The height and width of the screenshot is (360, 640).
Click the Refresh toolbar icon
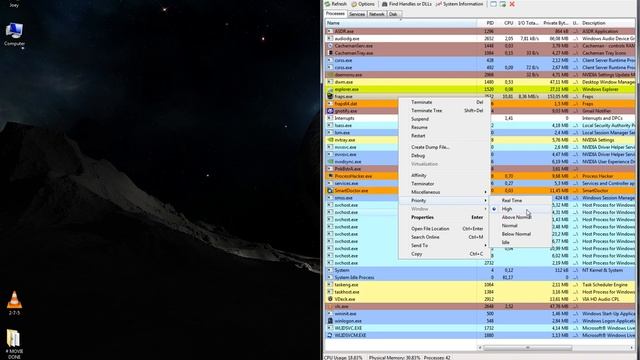(327, 4)
